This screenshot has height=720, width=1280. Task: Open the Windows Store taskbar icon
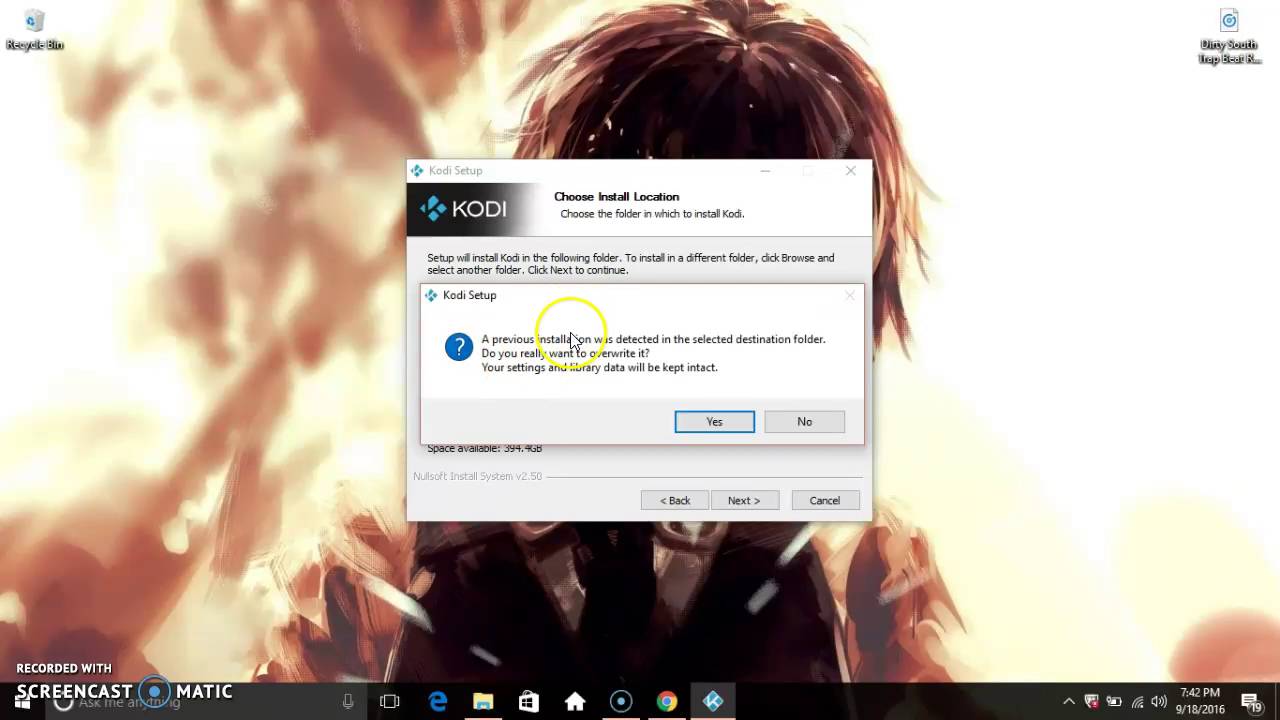click(529, 702)
